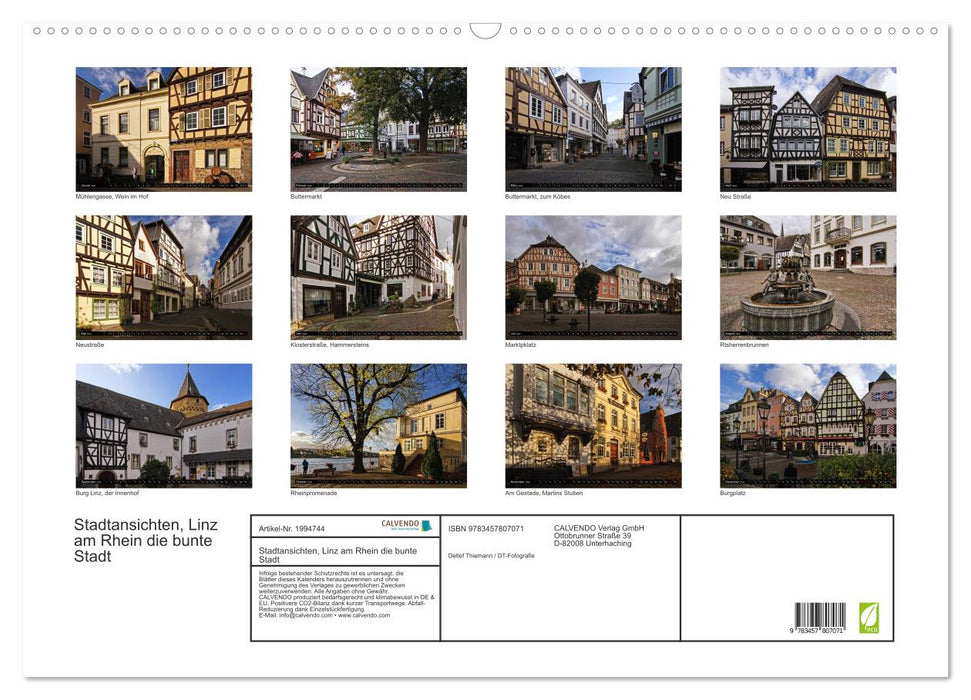The height and width of the screenshot is (700, 971).
Task: Toggle the Mühlengasse, Wein im Hof image
Action: click(x=164, y=129)
